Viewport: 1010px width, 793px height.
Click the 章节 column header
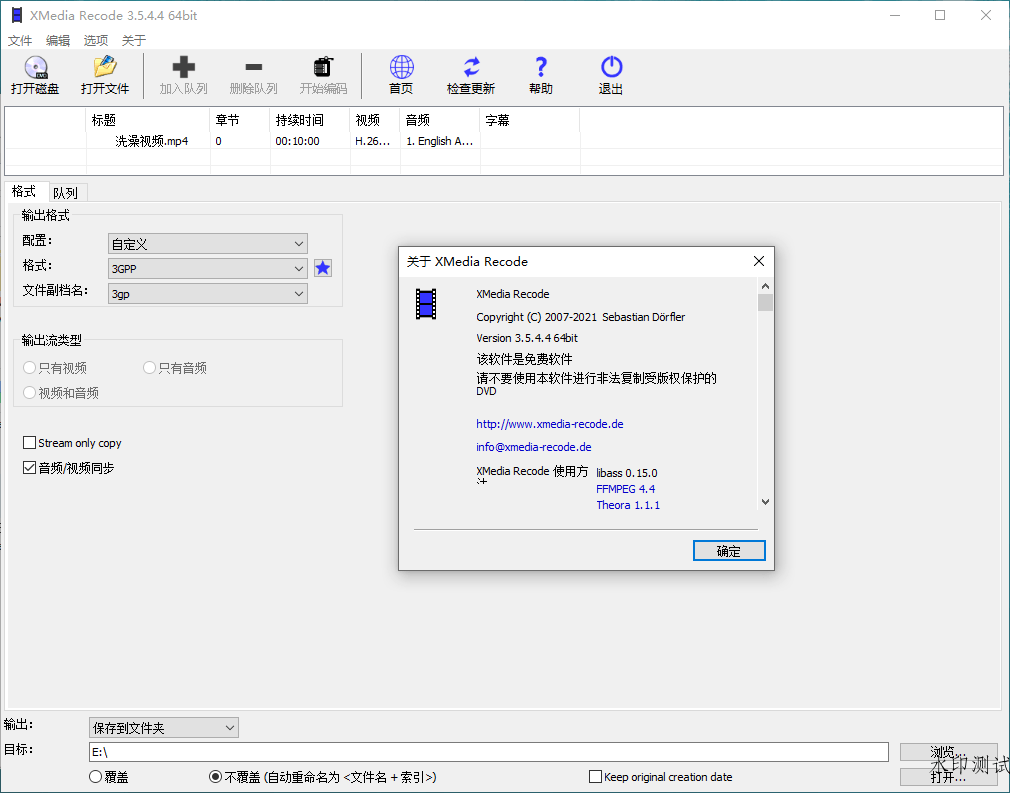pos(240,120)
